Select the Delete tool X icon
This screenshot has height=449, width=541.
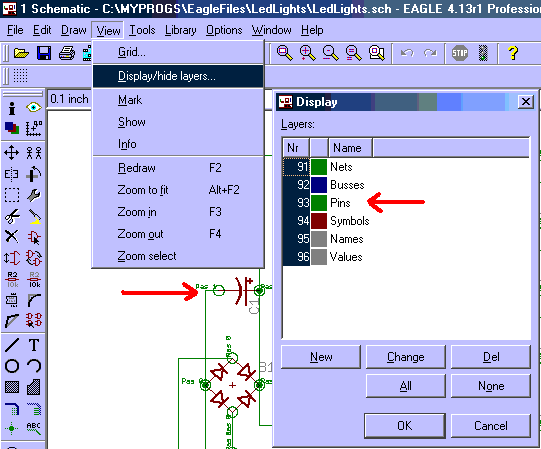(x=11, y=237)
